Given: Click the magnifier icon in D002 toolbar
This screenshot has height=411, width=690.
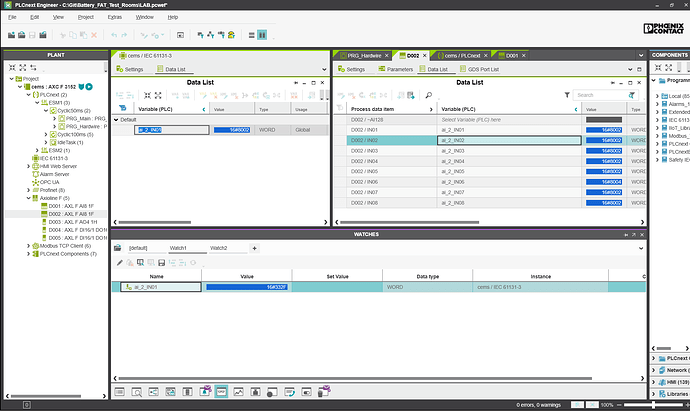Looking at the screenshot, I should (x=427, y=95).
